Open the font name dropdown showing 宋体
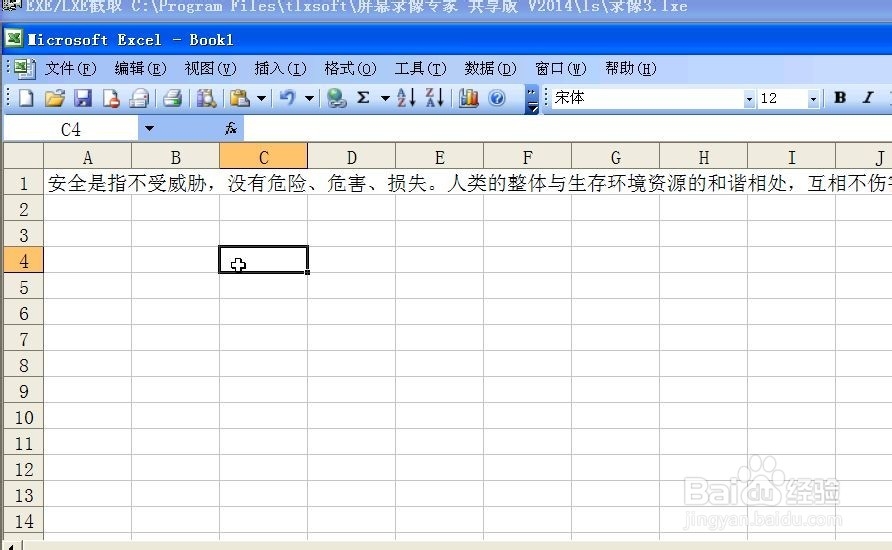This screenshot has height=550, width=892. 749,99
